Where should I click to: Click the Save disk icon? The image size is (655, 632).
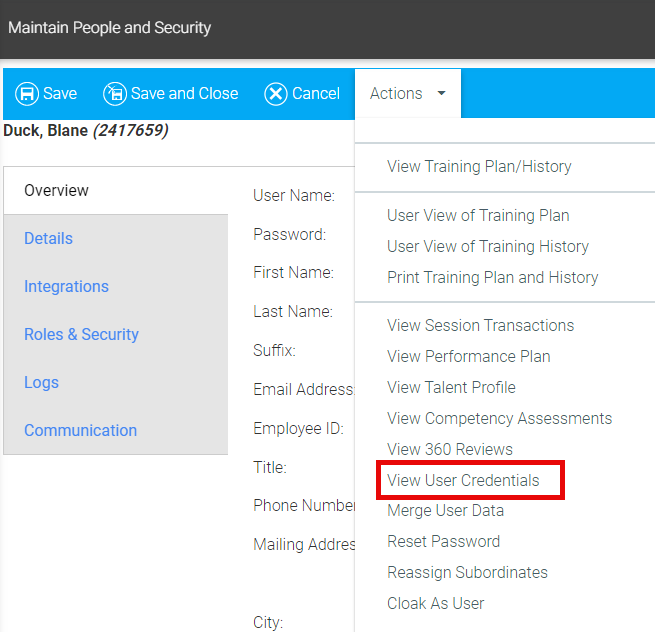27,94
